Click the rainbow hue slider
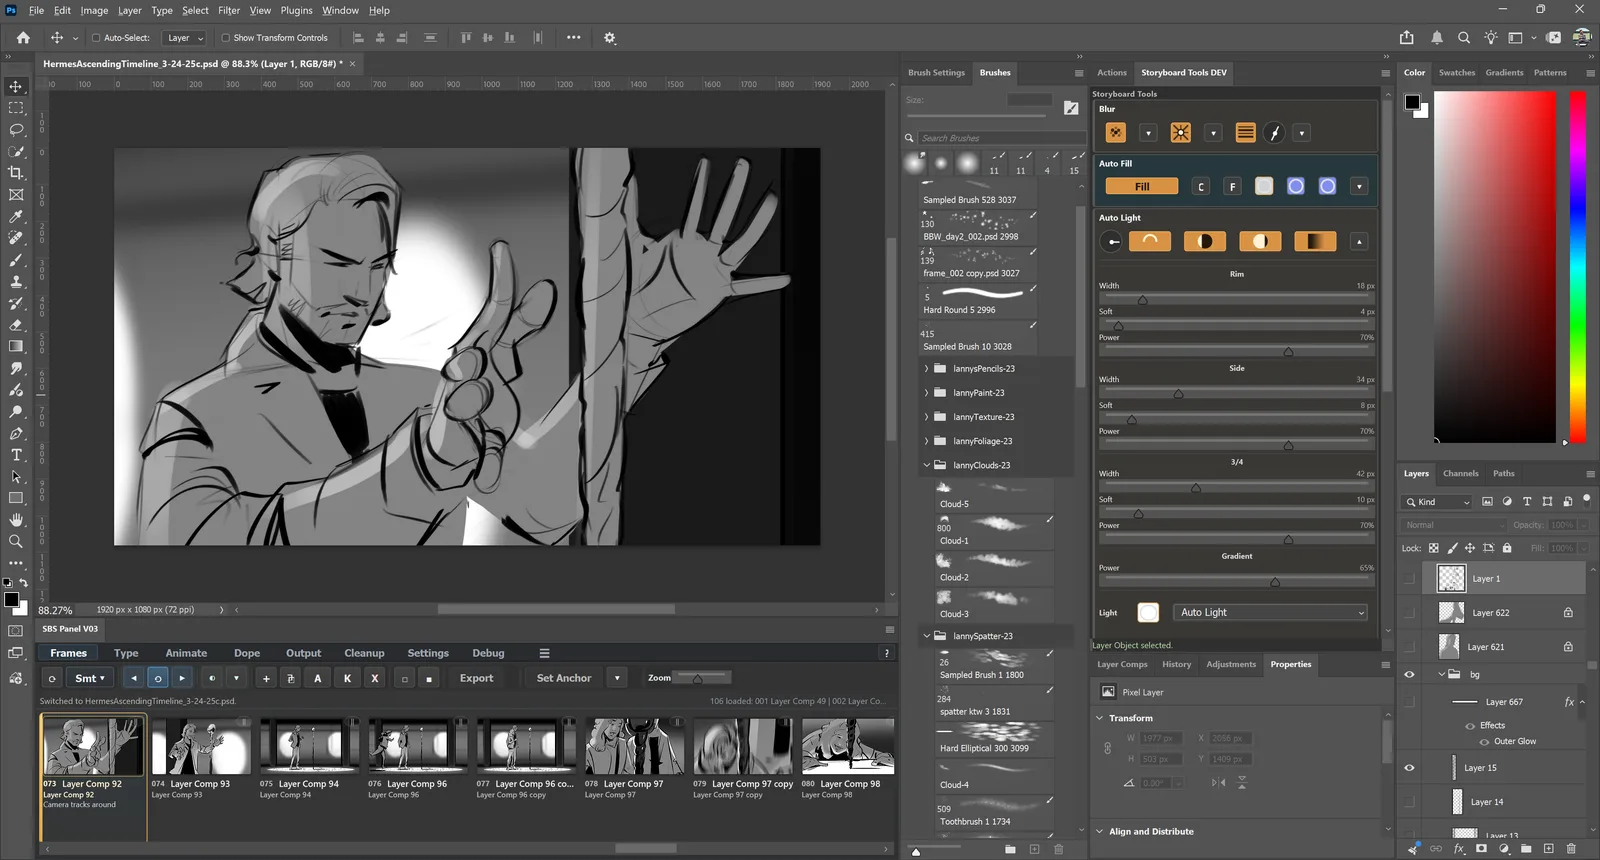 [1578, 267]
